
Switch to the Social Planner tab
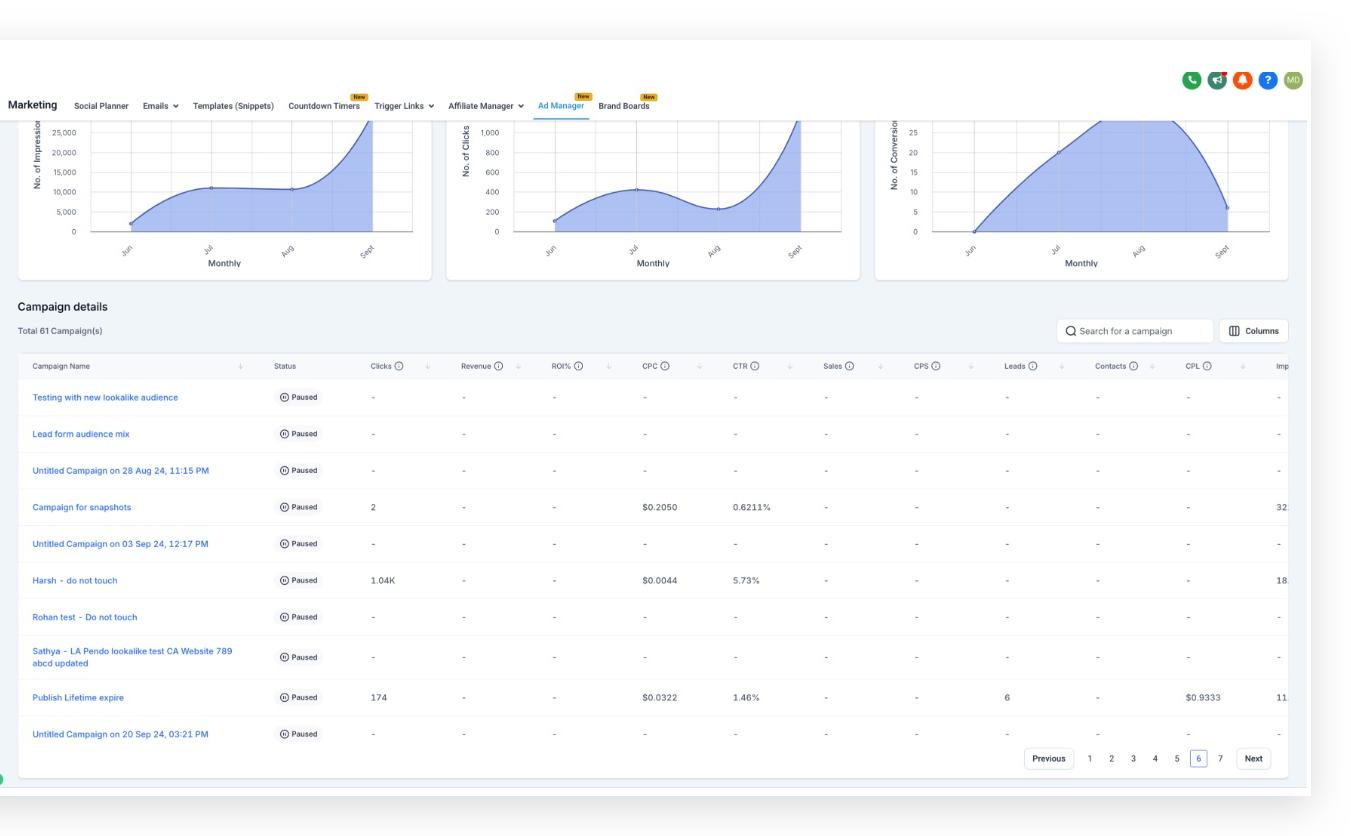(x=101, y=106)
